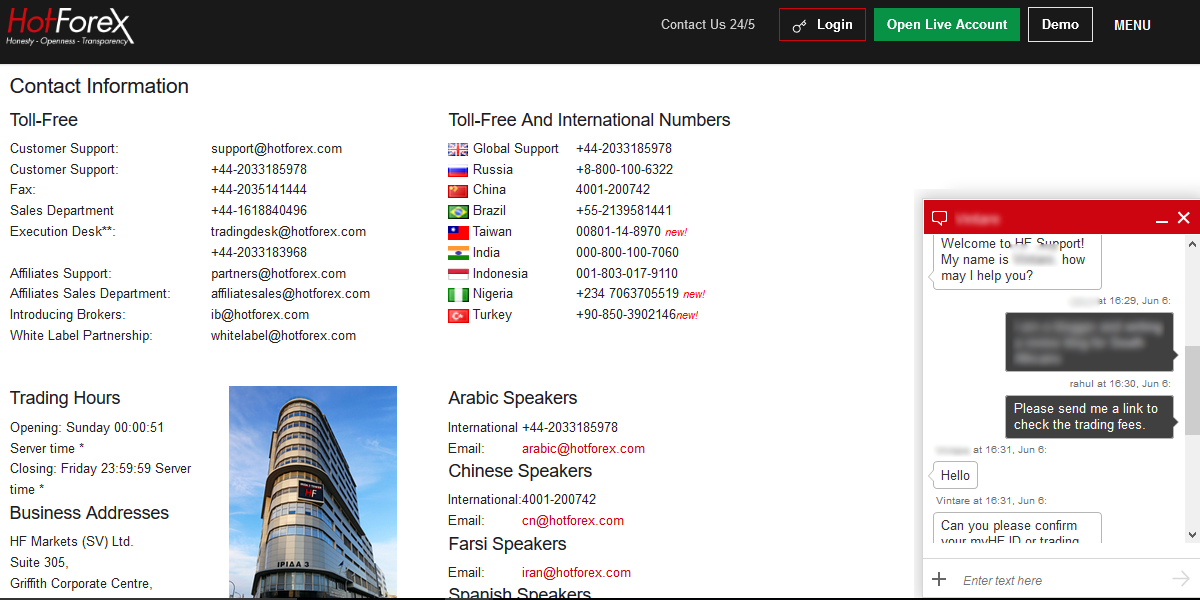Click the 'HF Markets (SV) Ltd.' address line
This screenshot has height=600, width=1200.
point(71,542)
